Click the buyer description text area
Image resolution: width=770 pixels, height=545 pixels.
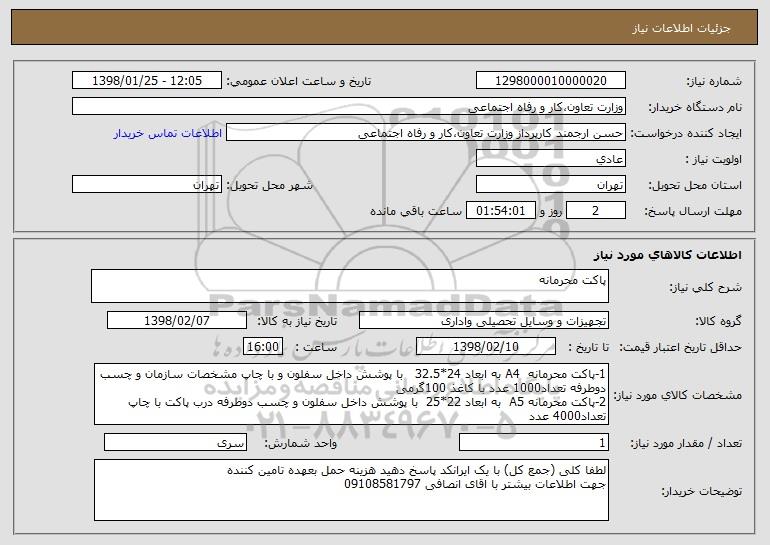(351, 490)
